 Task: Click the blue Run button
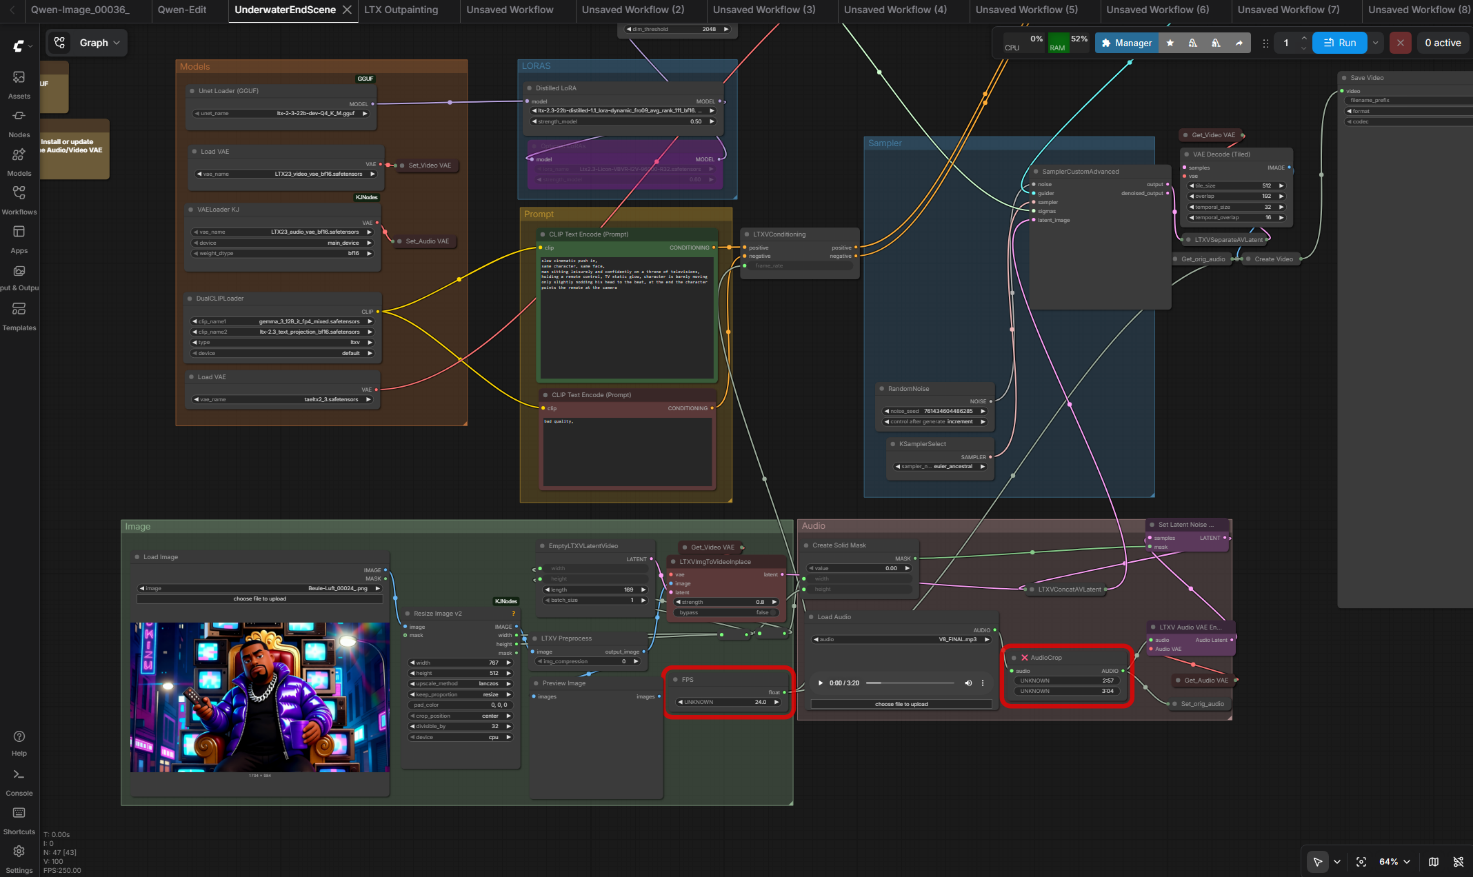point(1340,43)
